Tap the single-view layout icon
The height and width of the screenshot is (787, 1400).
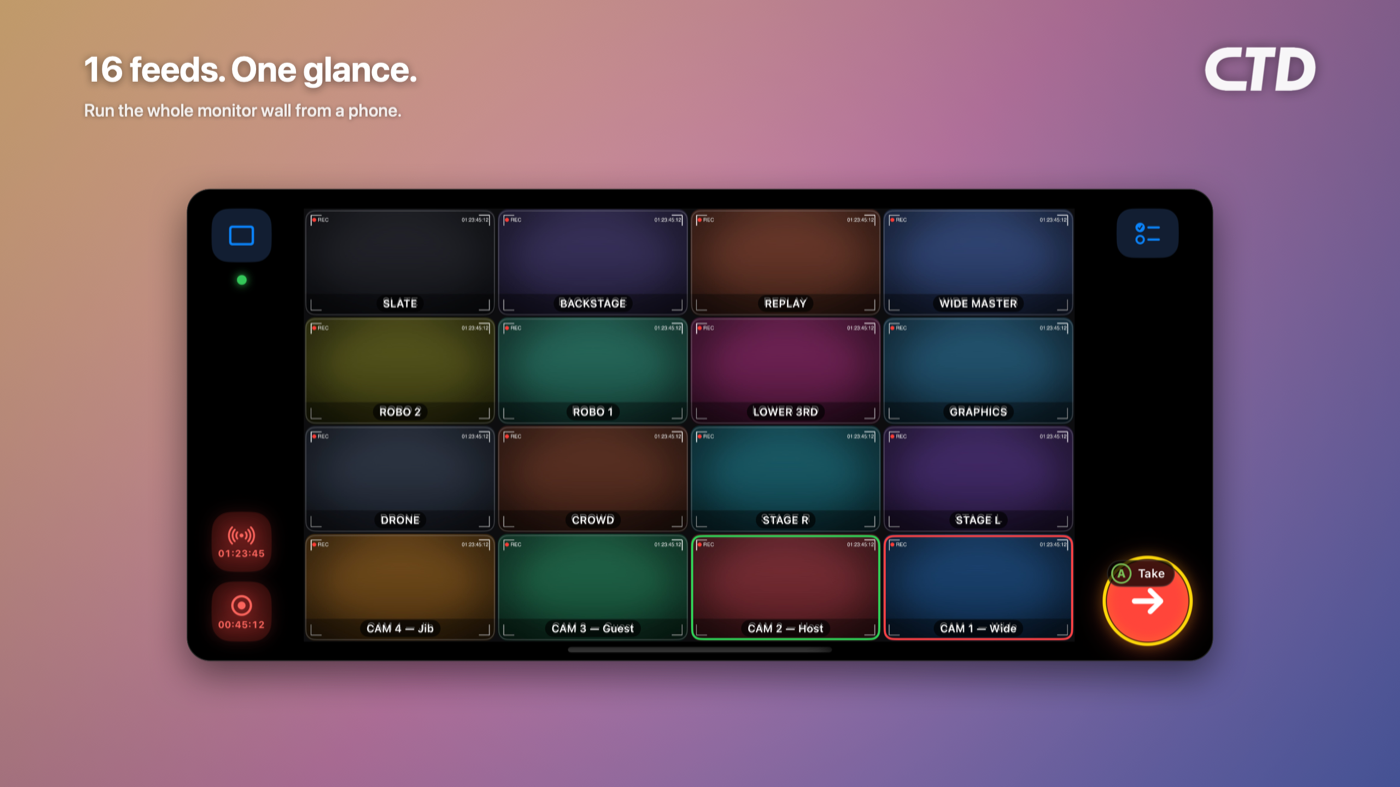[x=241, y=236]
